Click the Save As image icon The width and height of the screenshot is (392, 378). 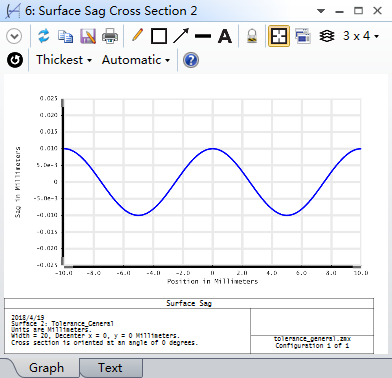point(88,36)
